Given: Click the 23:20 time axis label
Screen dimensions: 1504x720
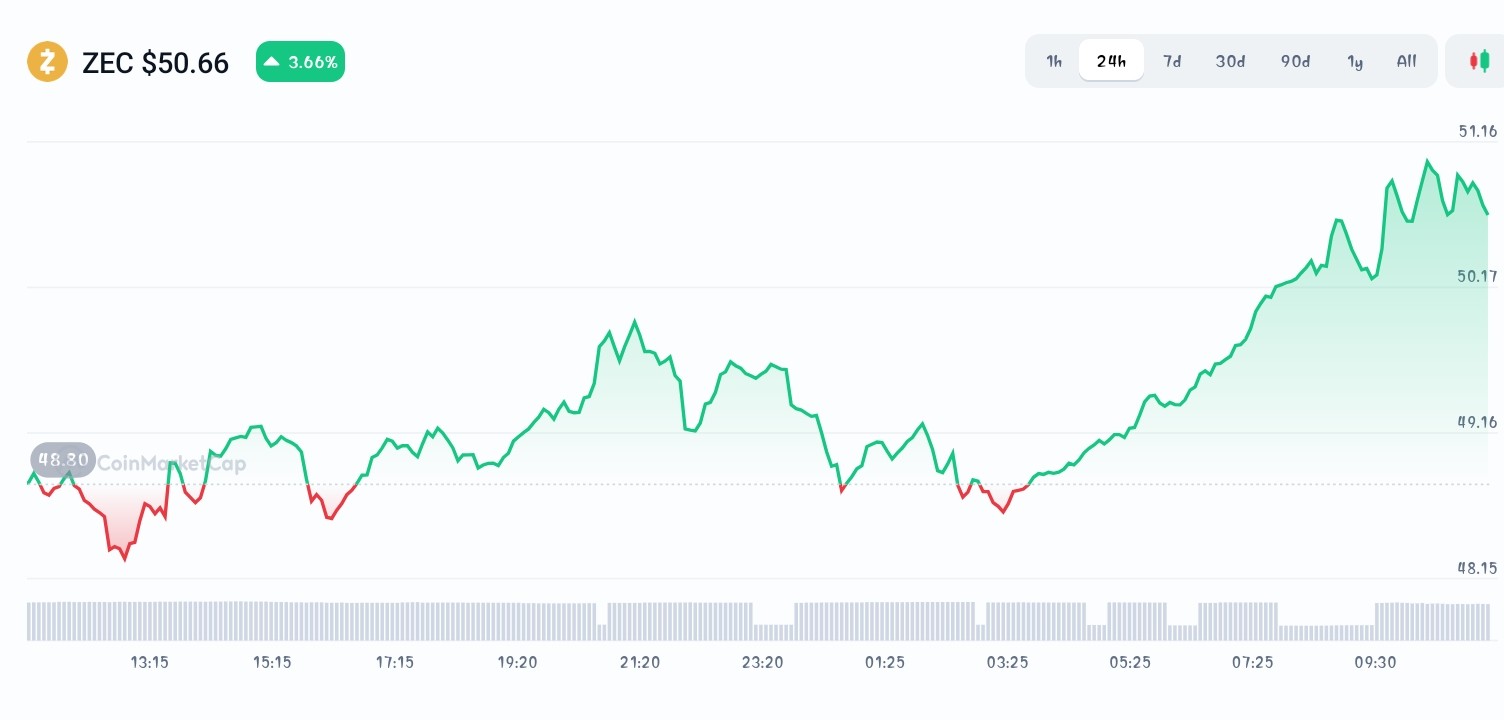Looking at the screenshot, I should 762,662.
